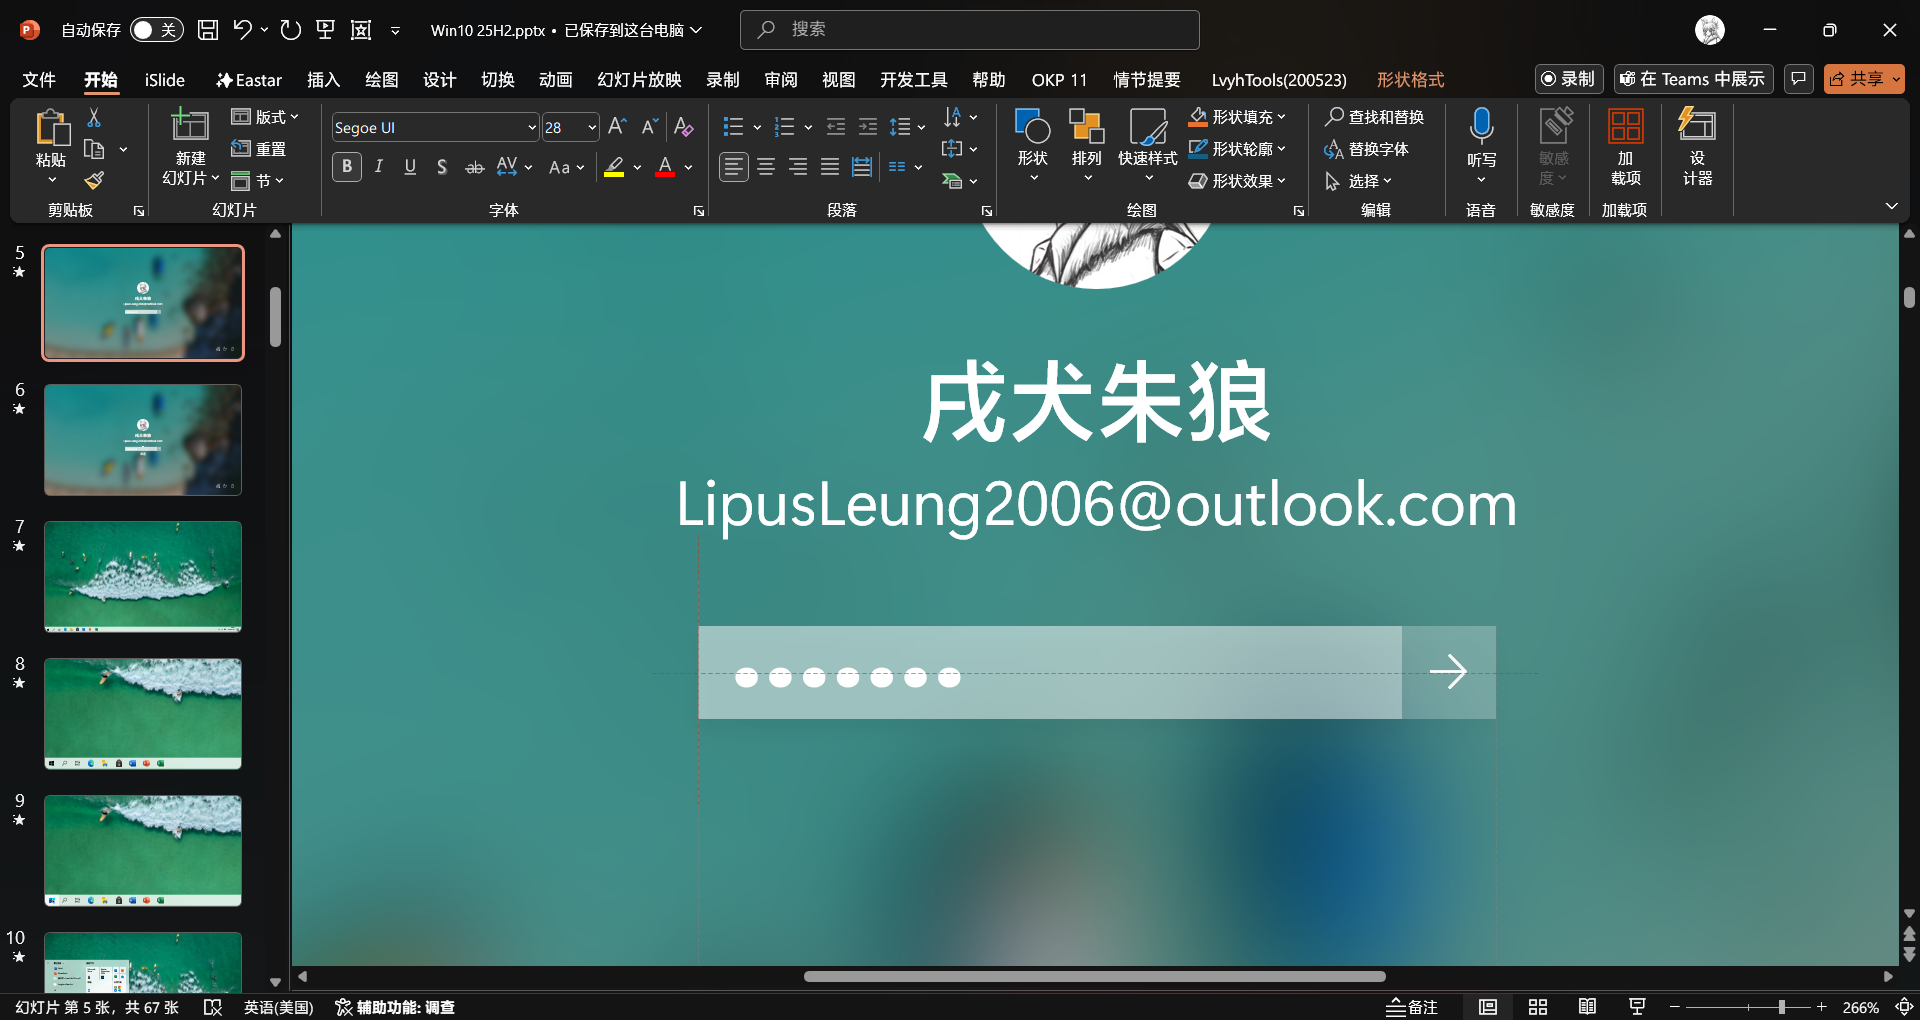Toggle the AutoSave switch
The width and height of the screenshot is (1920, 1020).
tap(156, 30)
